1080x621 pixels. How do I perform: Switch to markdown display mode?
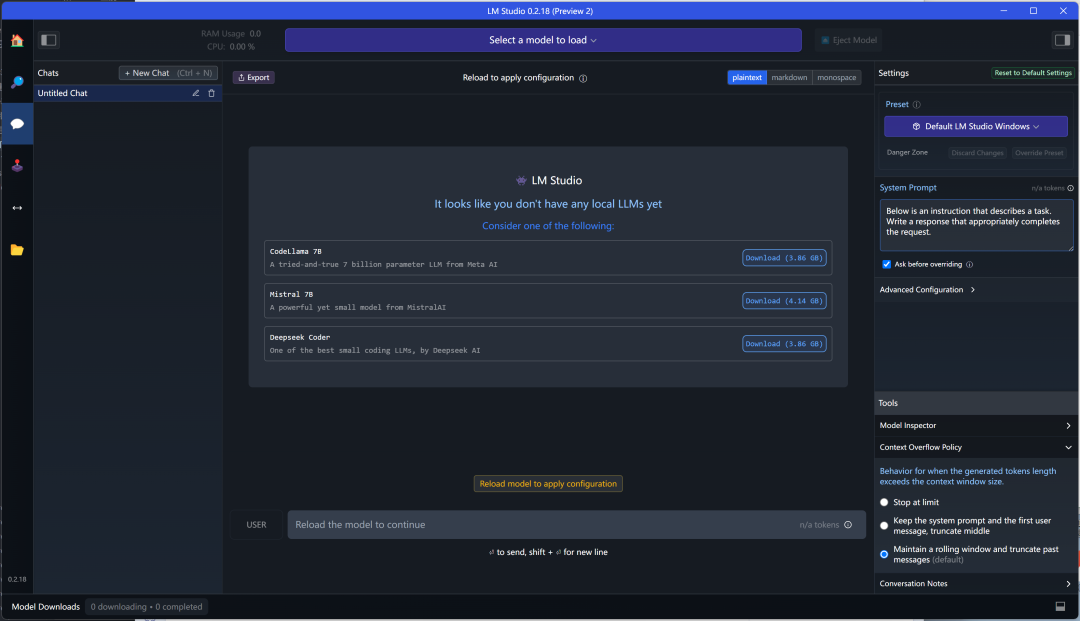click(789, 78)
